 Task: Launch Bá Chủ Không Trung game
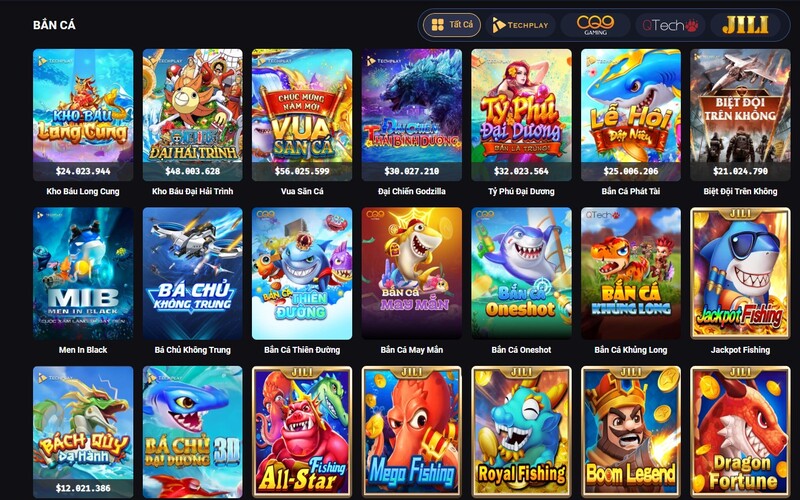coord(192,273)
